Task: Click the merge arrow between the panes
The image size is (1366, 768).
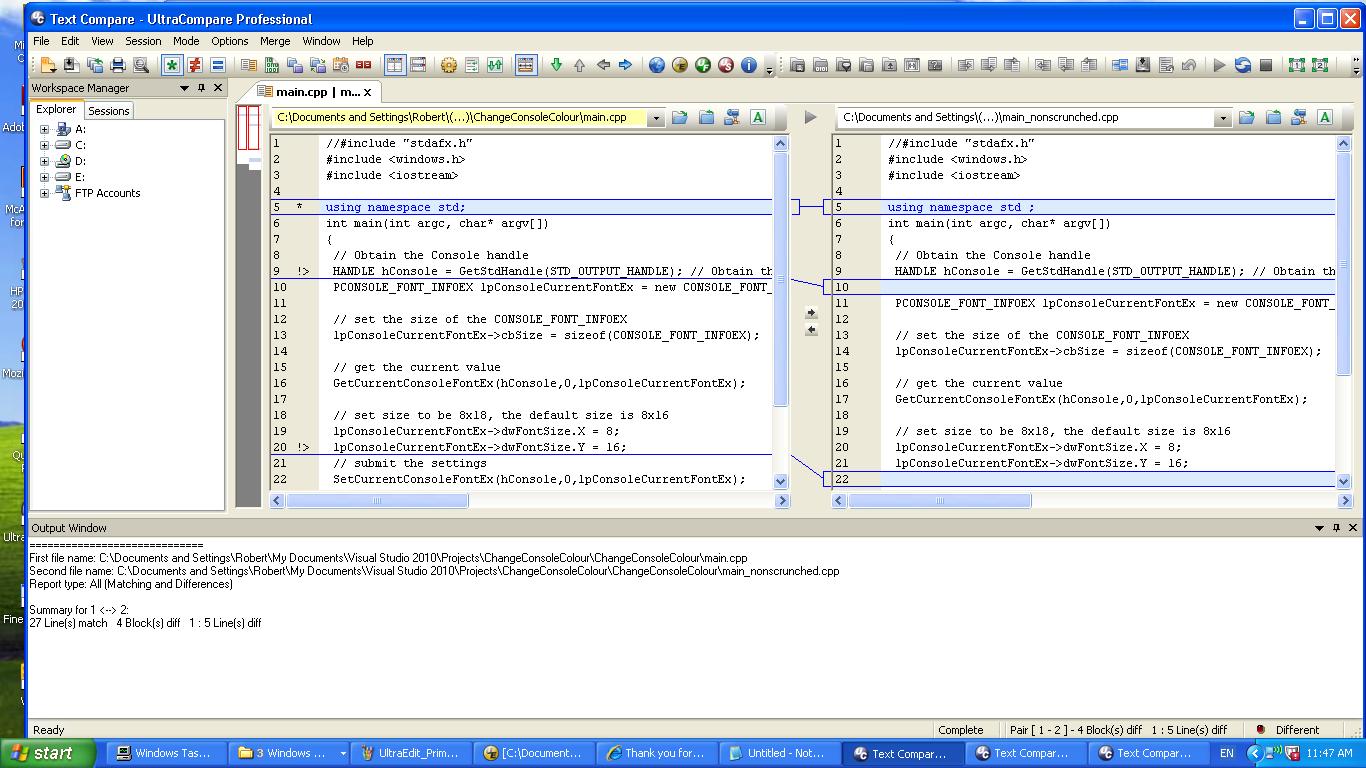Action: tap(811, 312)
